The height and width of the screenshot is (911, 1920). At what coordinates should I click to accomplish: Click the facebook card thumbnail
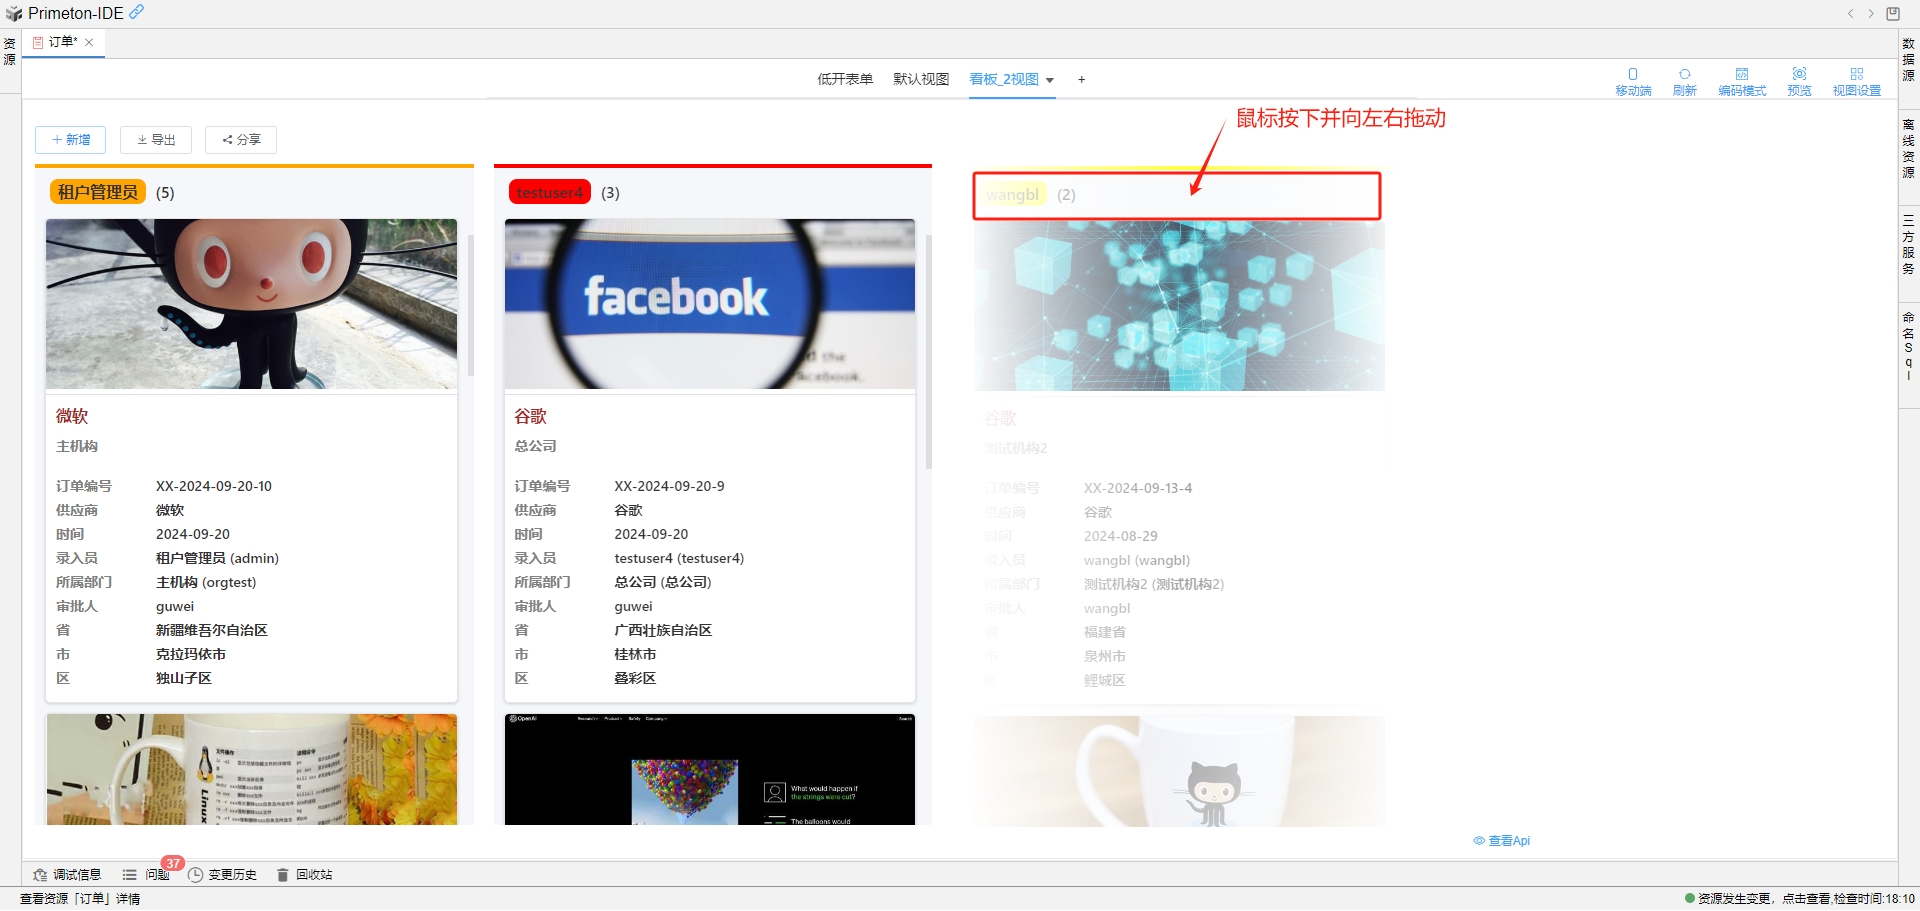tap(709, 304)
